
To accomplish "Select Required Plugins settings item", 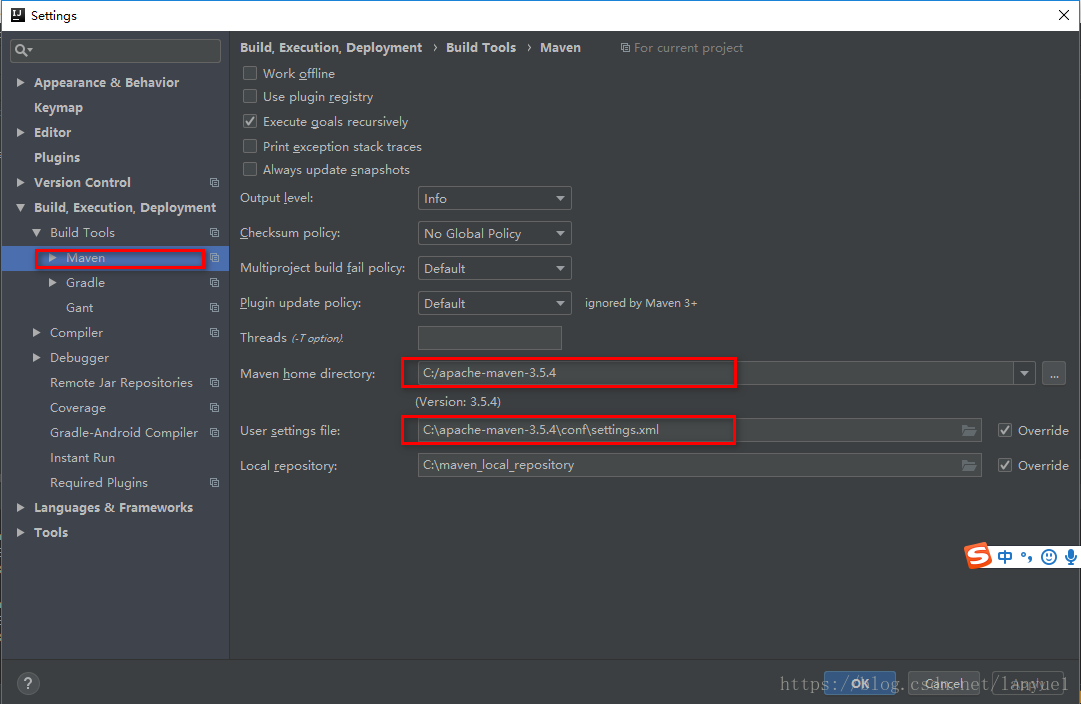I will [99, 483].
